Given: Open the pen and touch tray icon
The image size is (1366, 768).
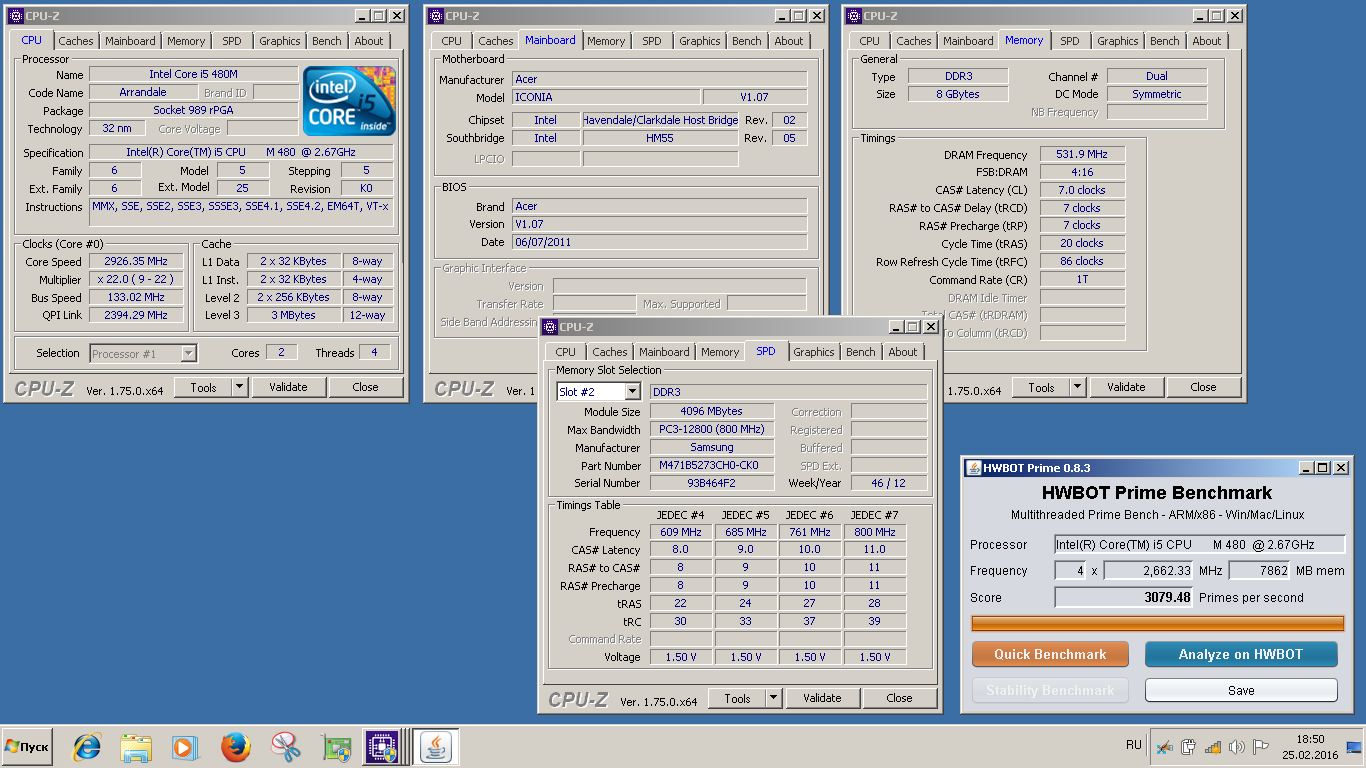Looking at the screenshot, I should (1165, 747).
